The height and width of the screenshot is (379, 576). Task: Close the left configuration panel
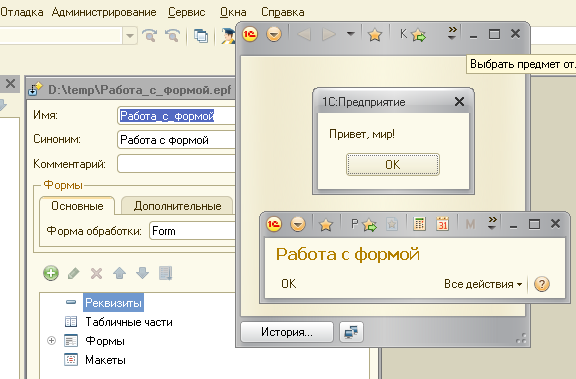[x=10, y=84]
